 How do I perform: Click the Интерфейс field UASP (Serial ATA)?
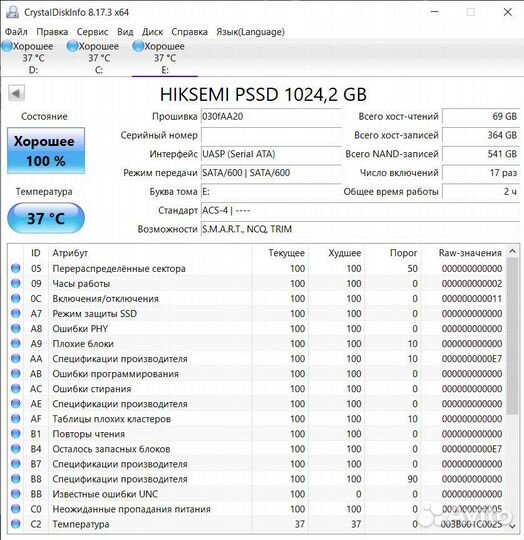(271, 154)
